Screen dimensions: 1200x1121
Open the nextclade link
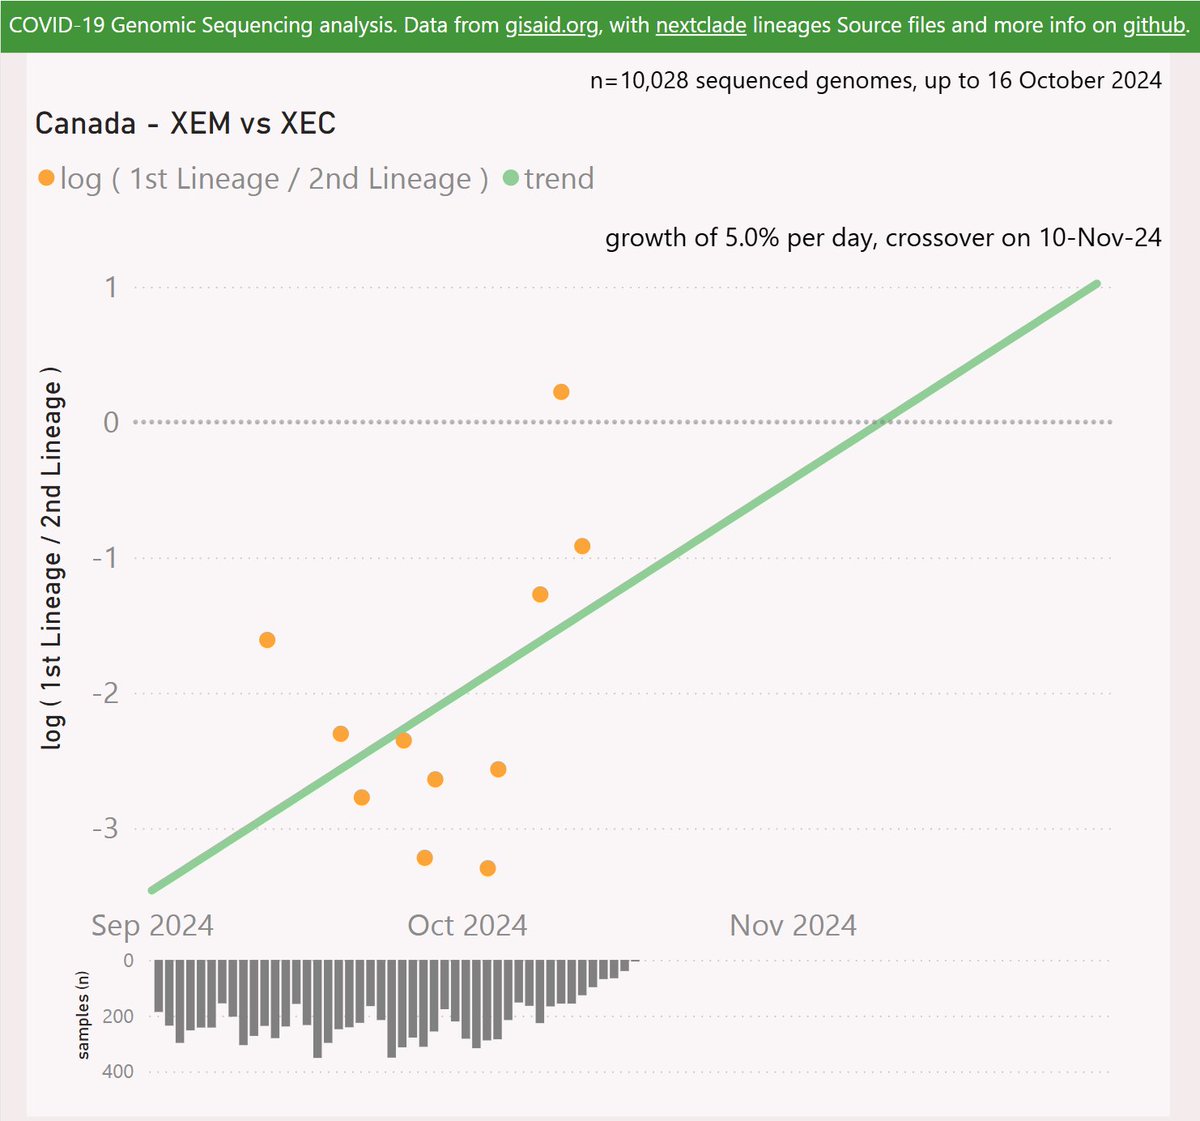point(701,25)
